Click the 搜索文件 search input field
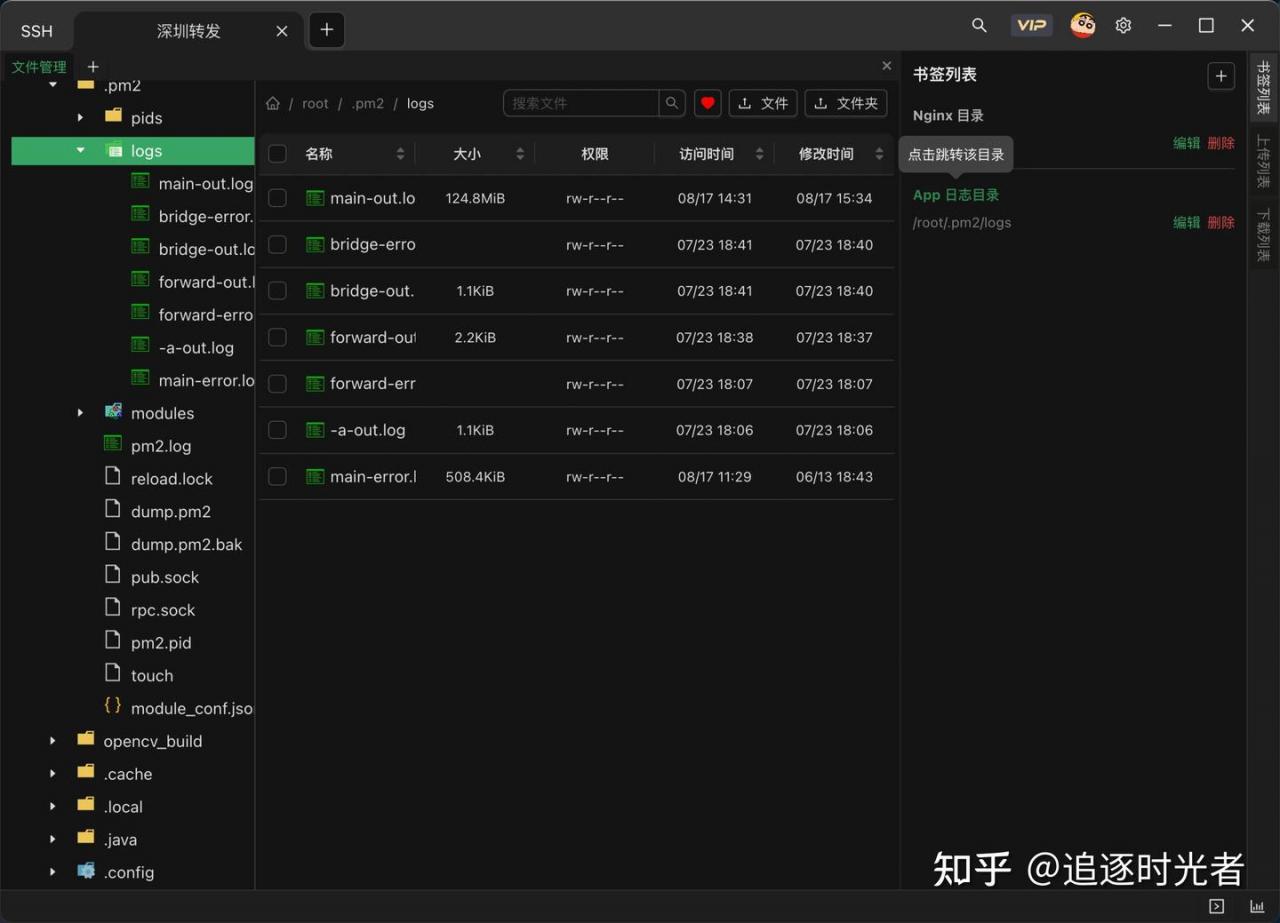This screenshot has width=1280, height=923. click(x=582, y=103)
